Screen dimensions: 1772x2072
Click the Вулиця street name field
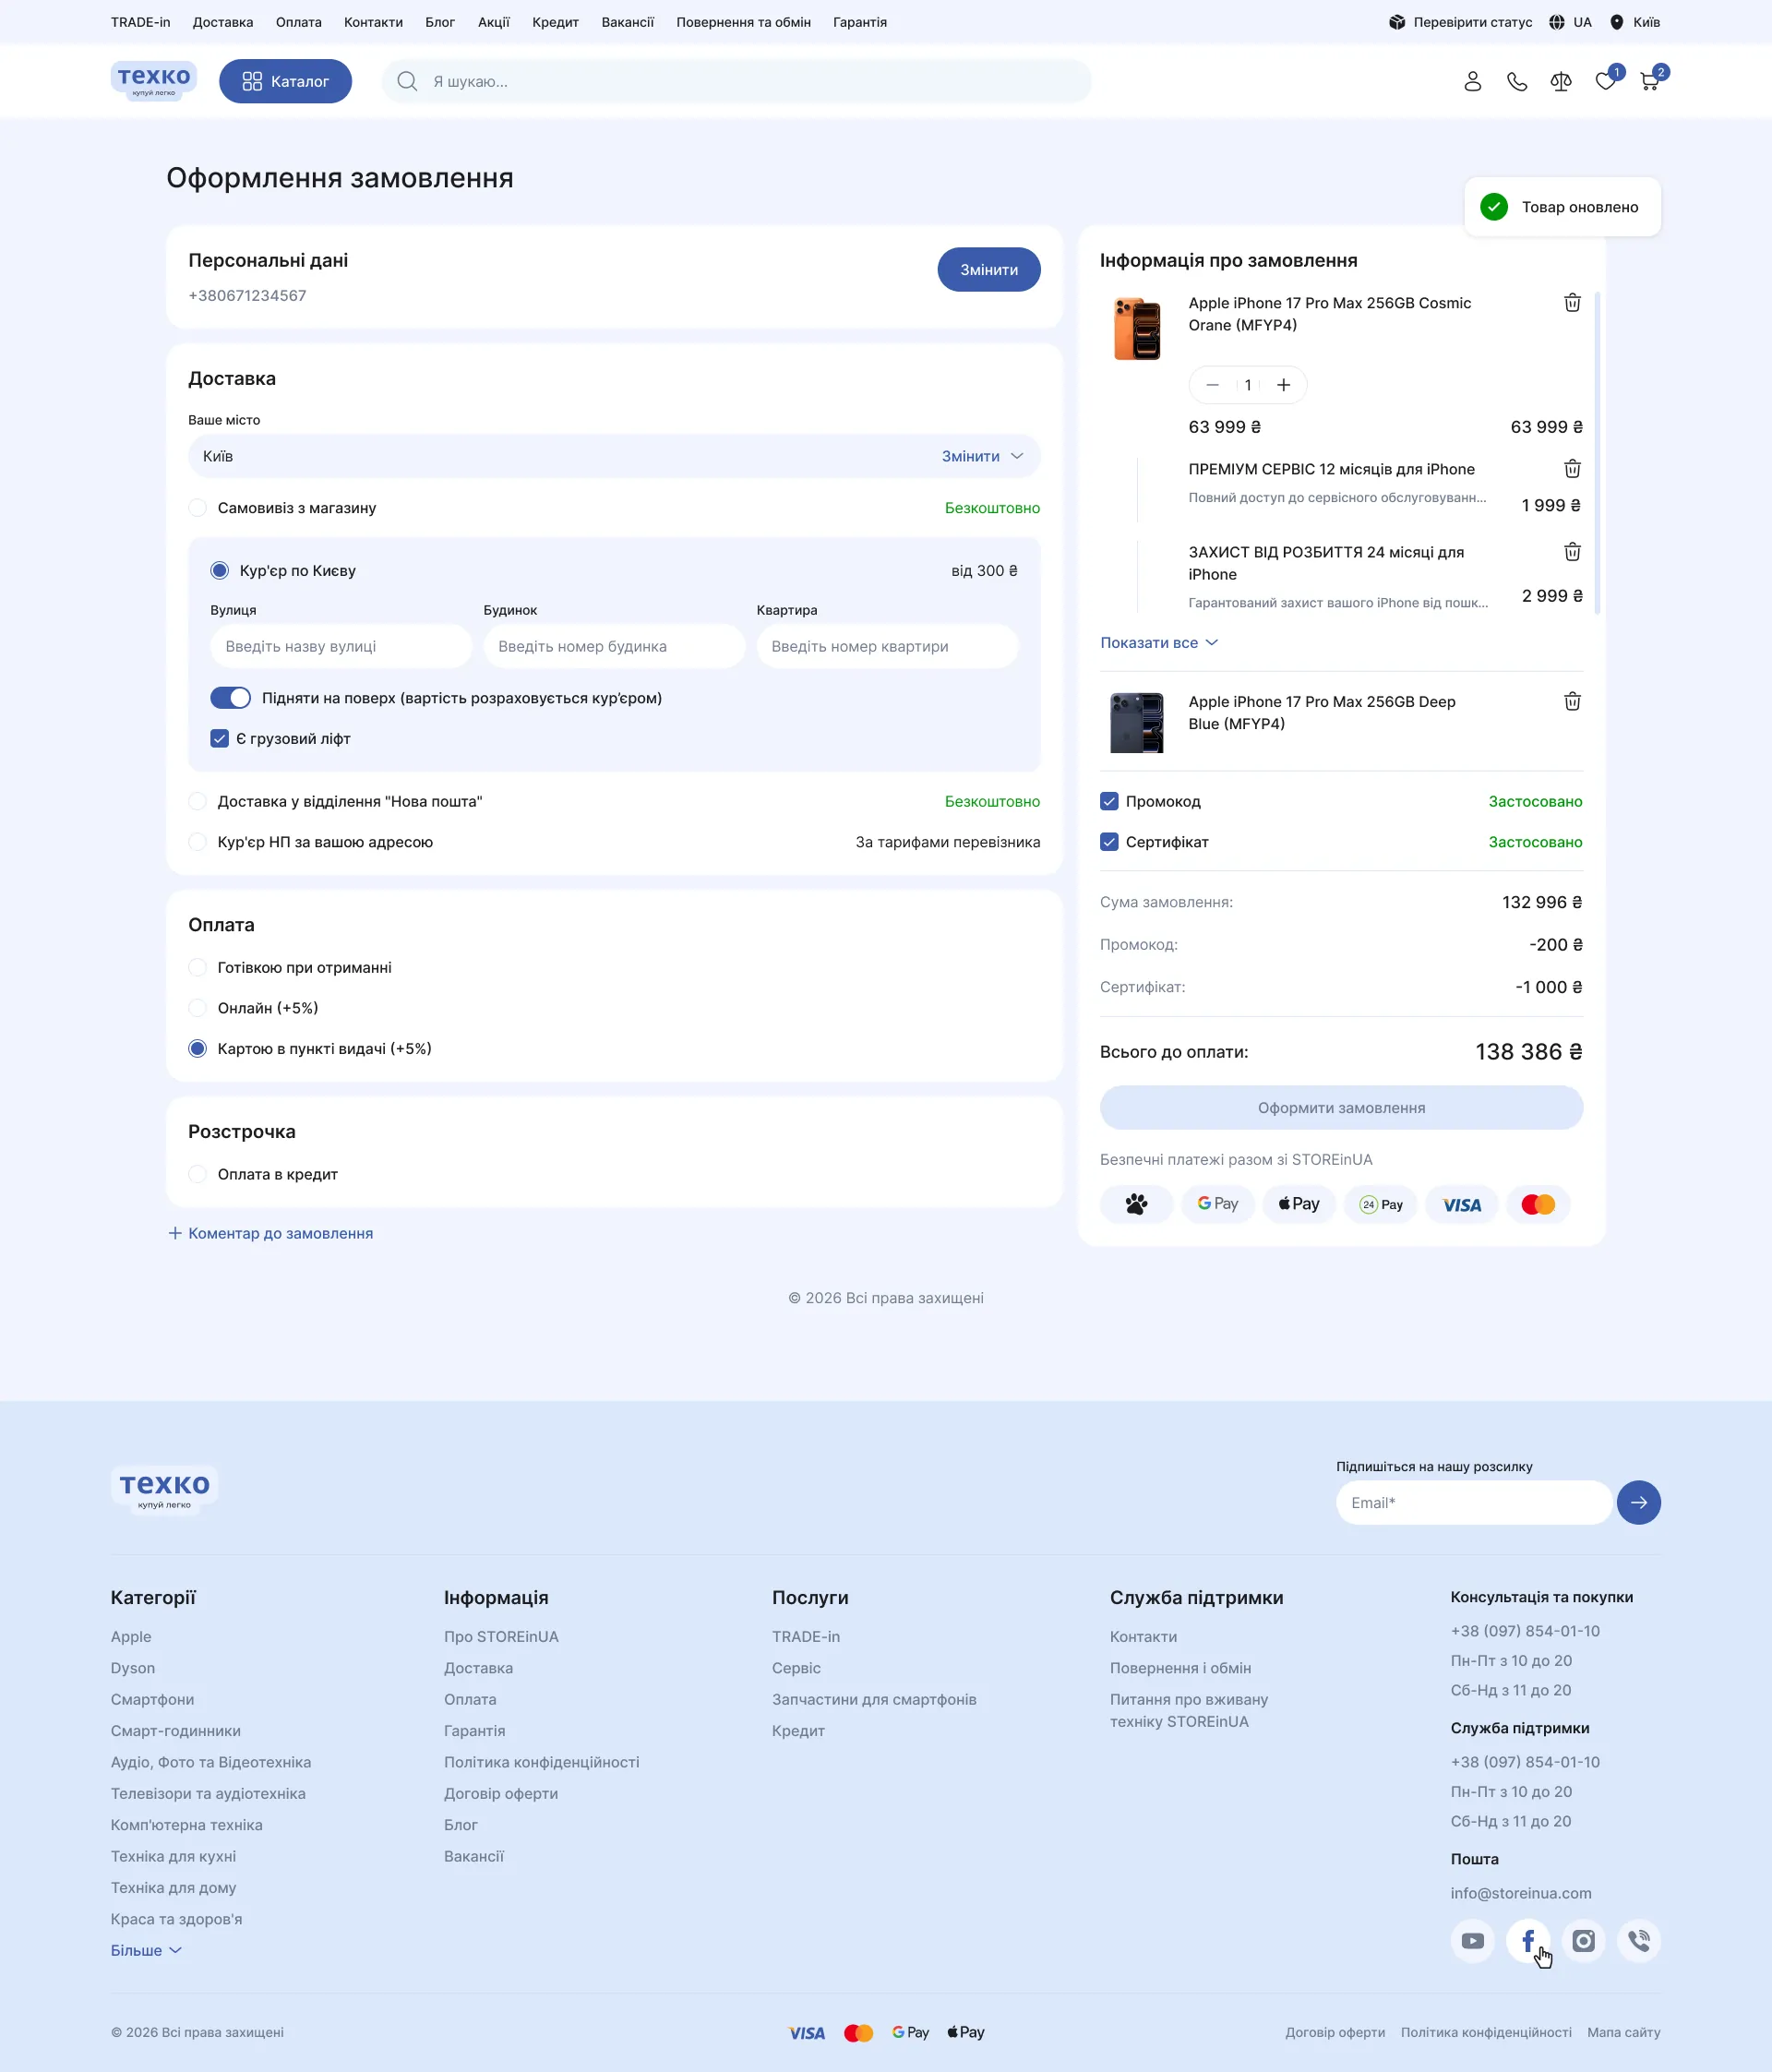[341, 646]
